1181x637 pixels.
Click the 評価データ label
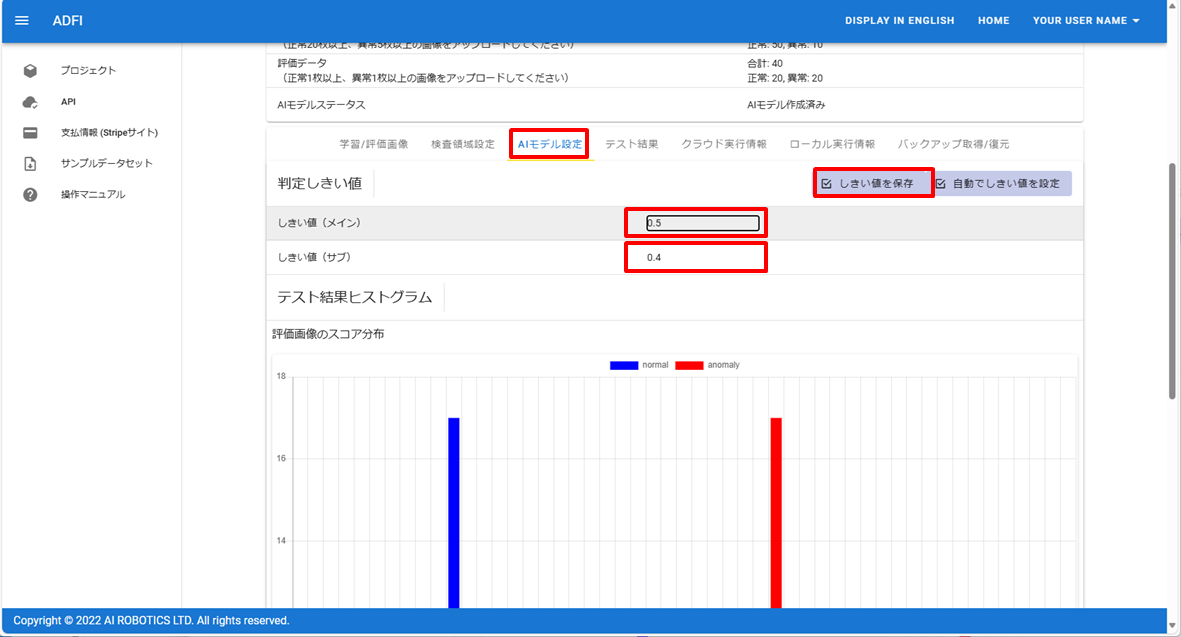(302, 63)
